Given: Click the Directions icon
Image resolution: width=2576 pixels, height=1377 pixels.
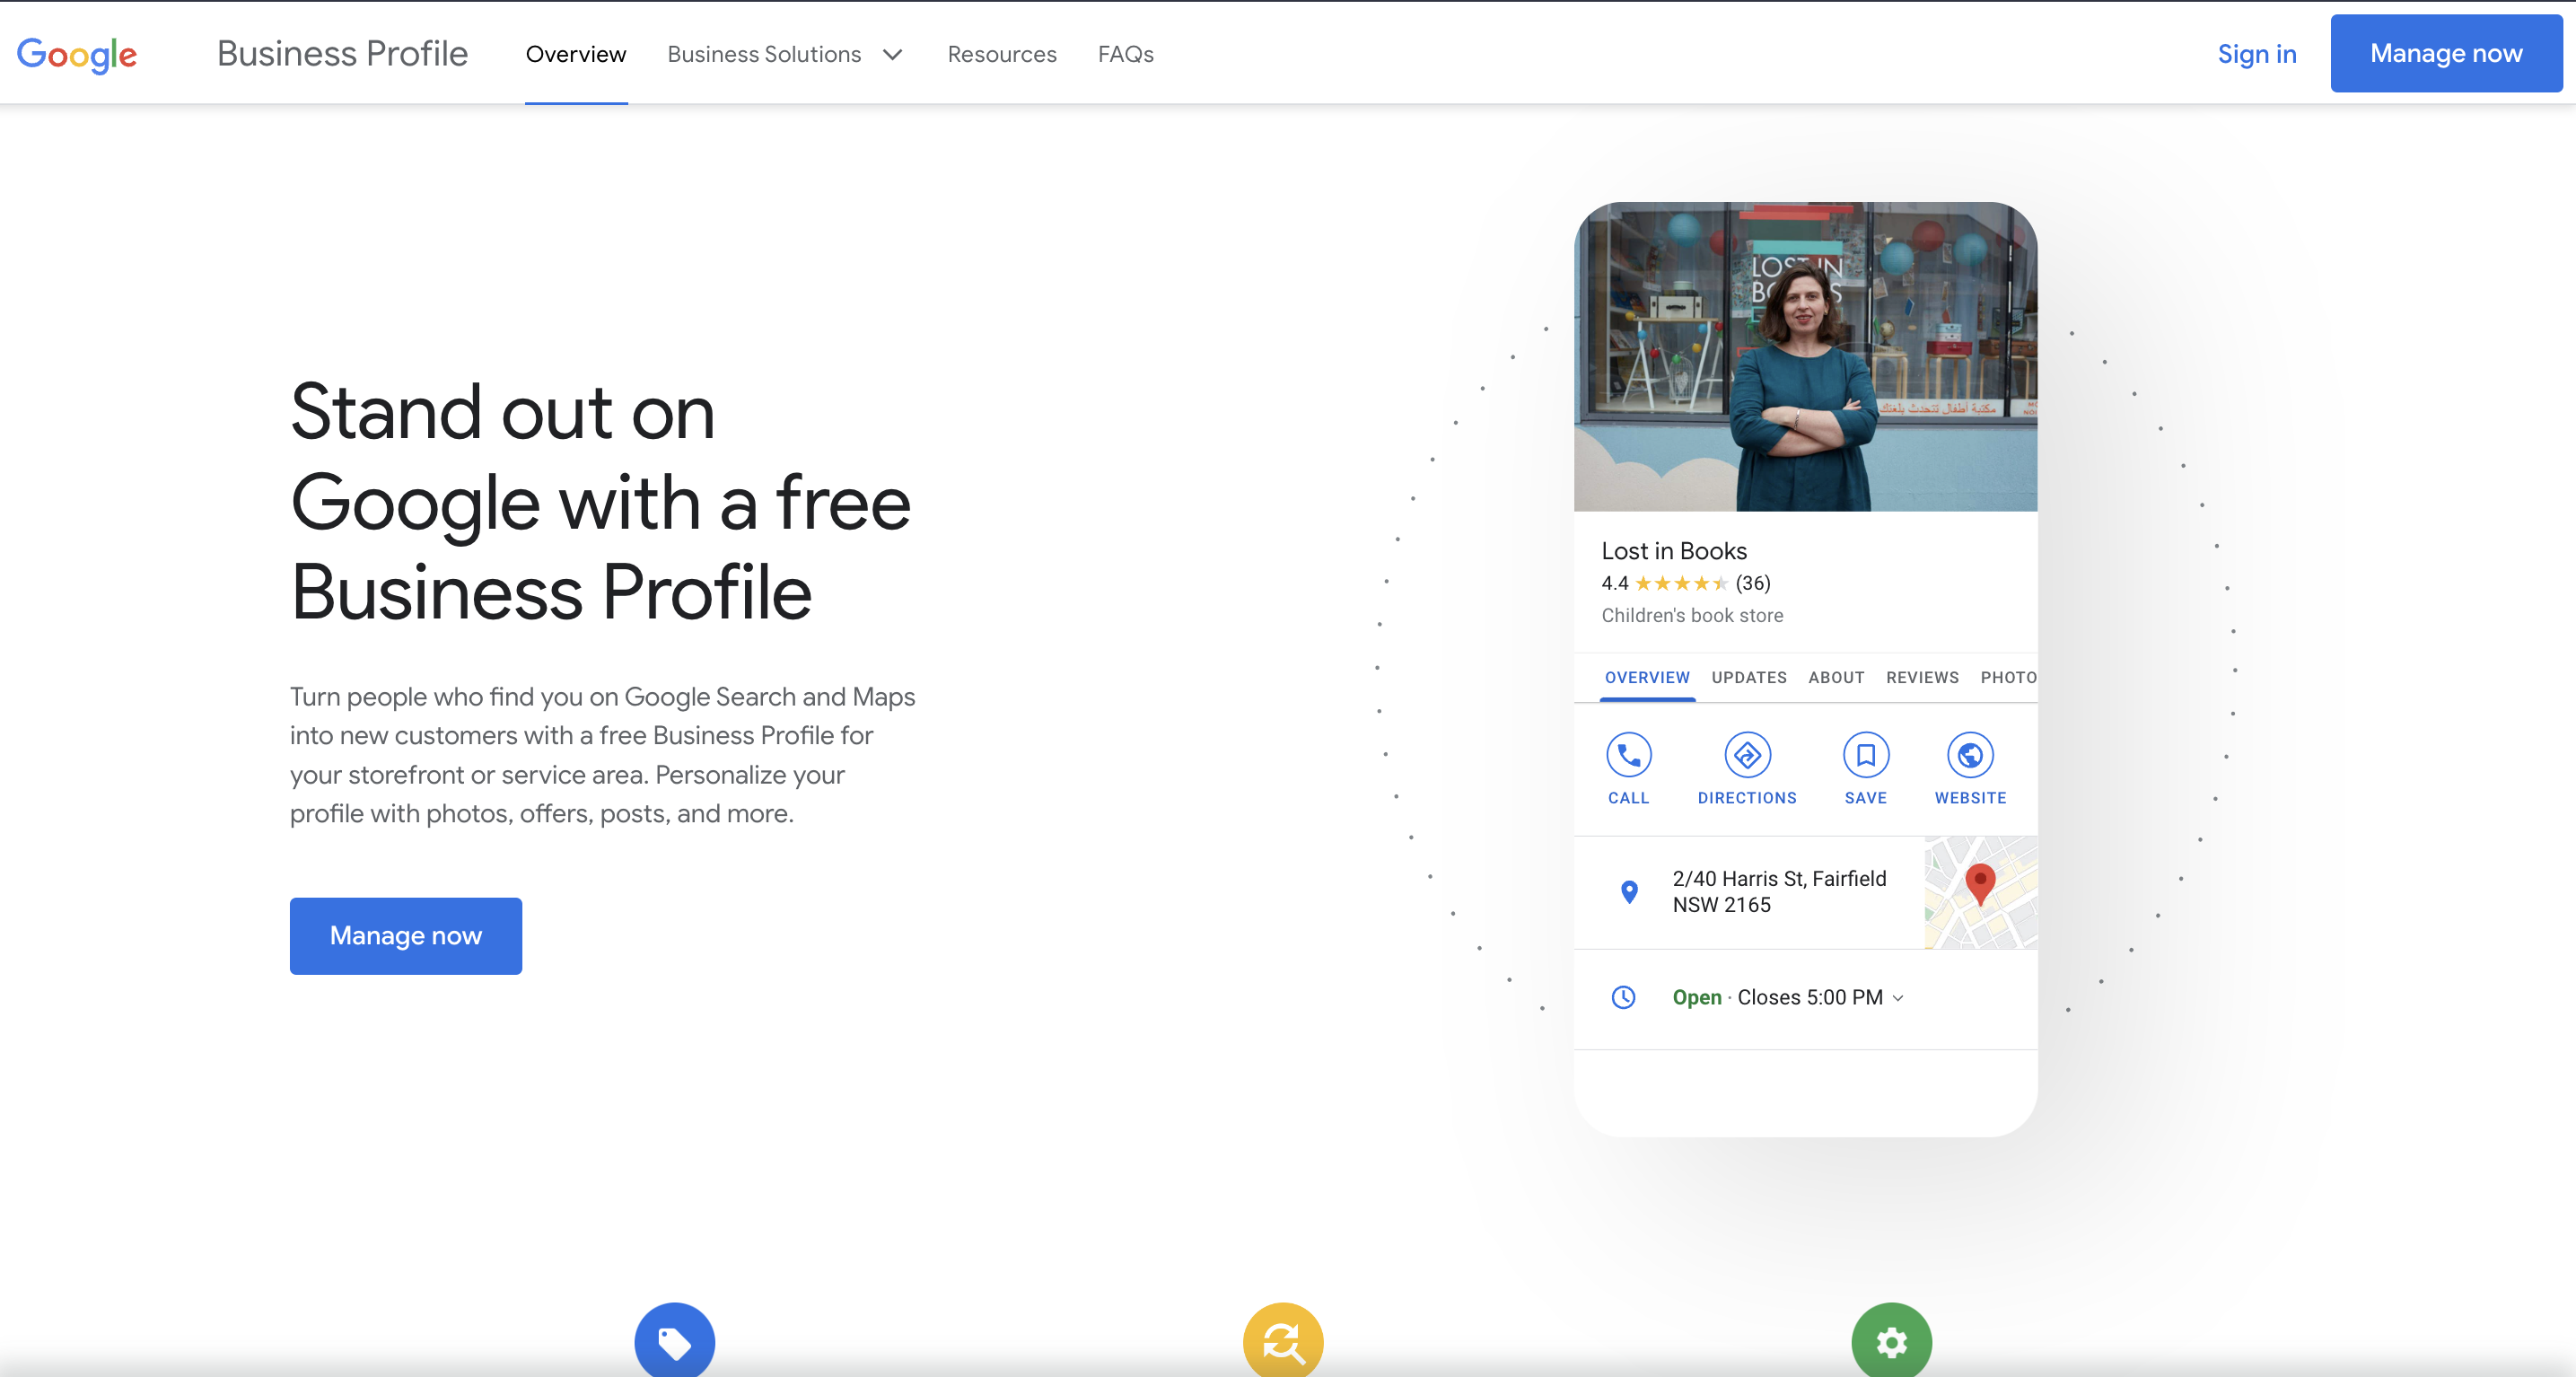Looking at the screenshot, I should pyautogui.click(x=1747, y=755).
